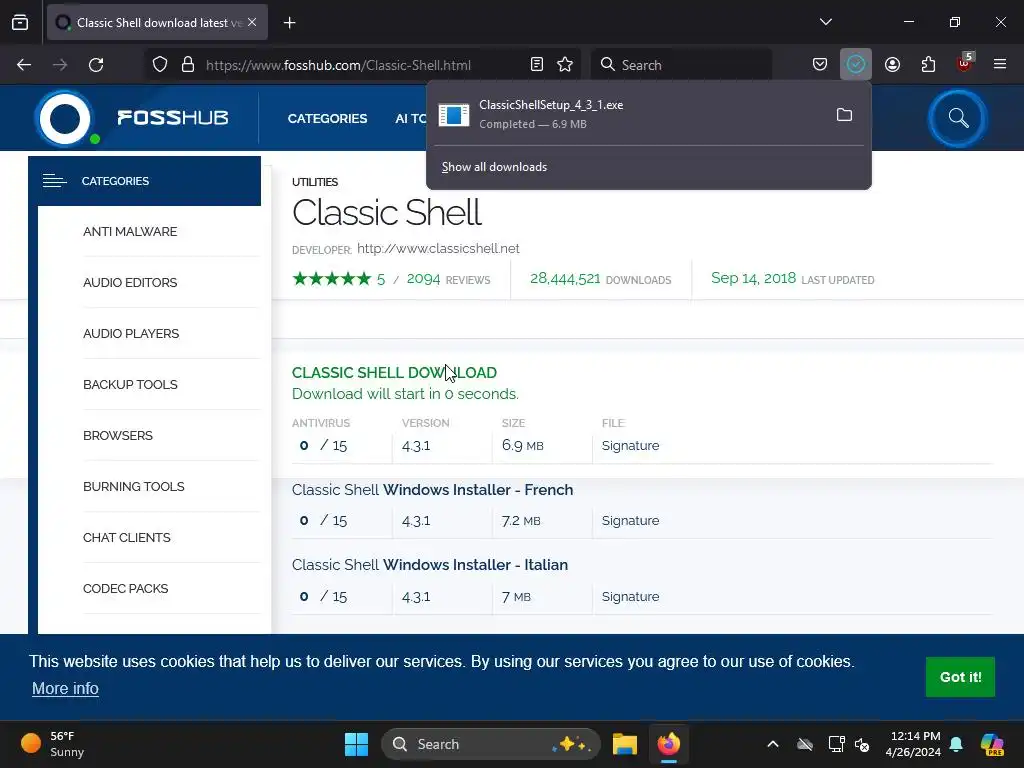Open notification bell in taskbar
The width and height of the screenshot is (1024, 768).
click(x=956, y=744)
